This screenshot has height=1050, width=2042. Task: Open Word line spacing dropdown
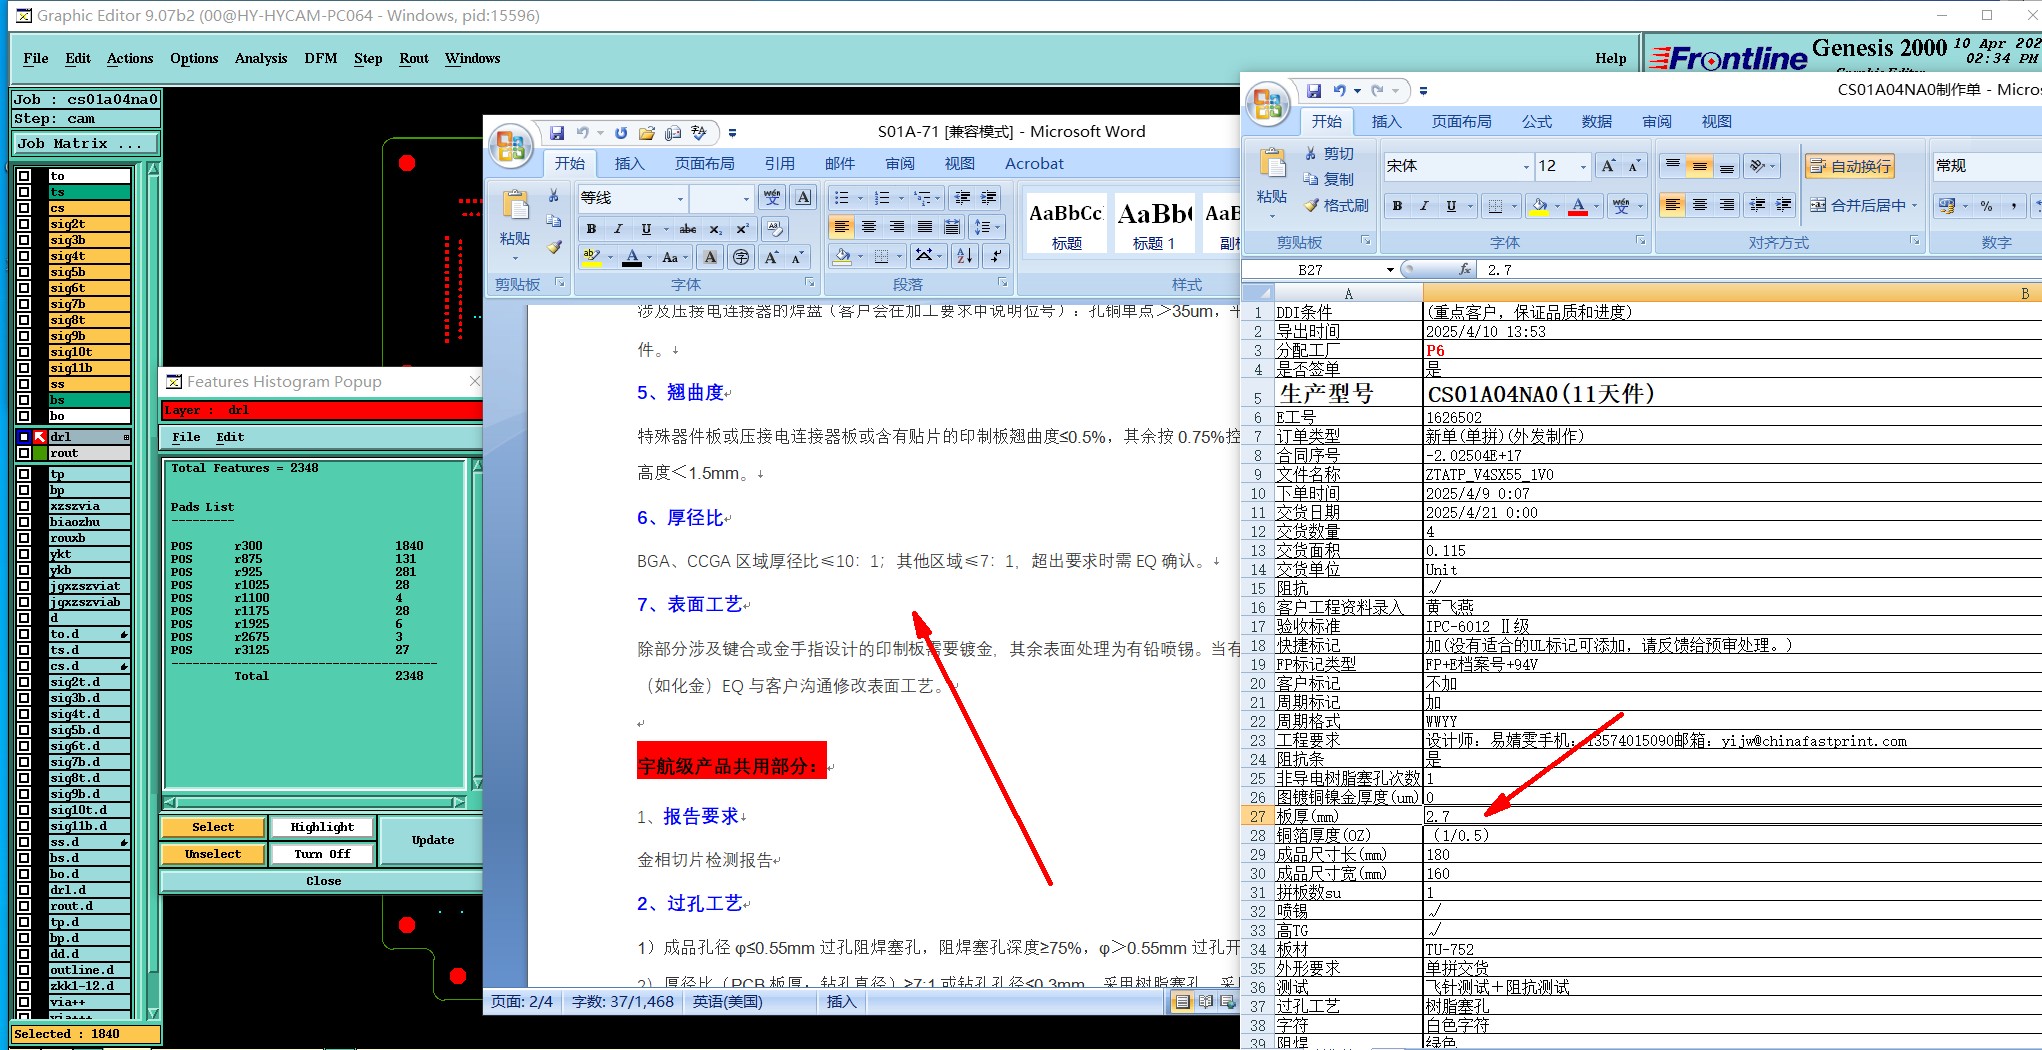coord(985,227)
